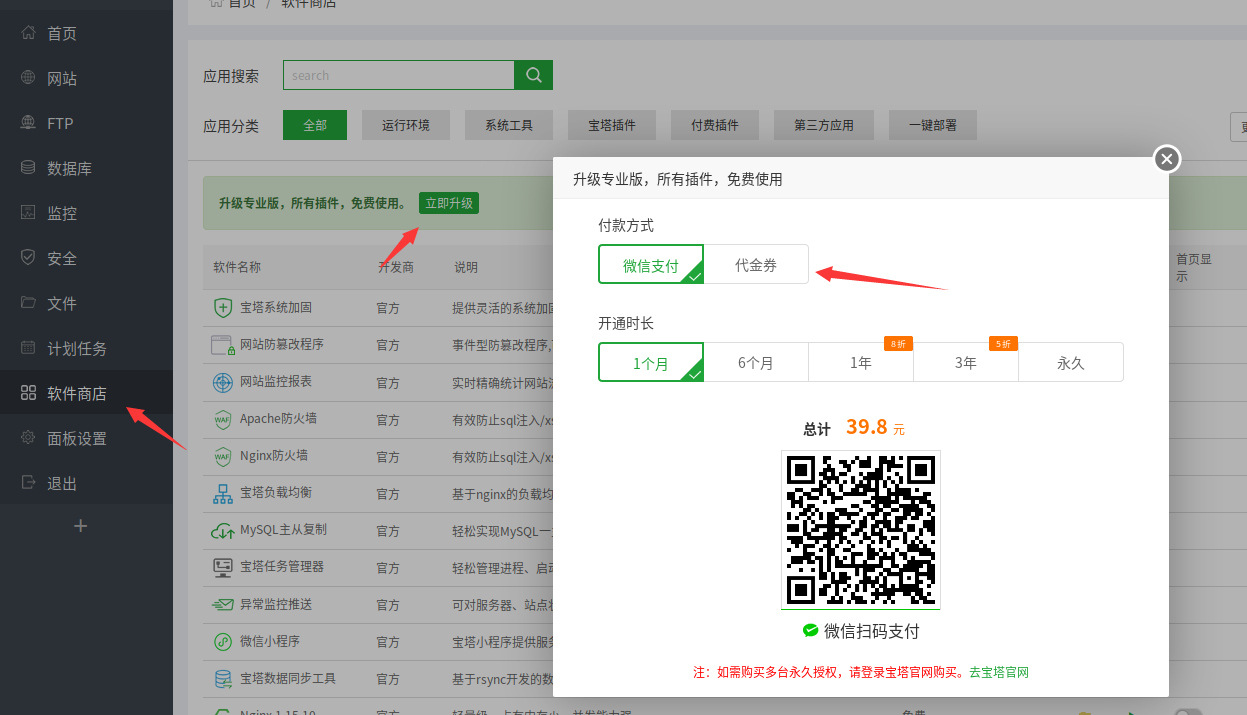Choose the 永久 duration option

click(x=1071, y=363)
